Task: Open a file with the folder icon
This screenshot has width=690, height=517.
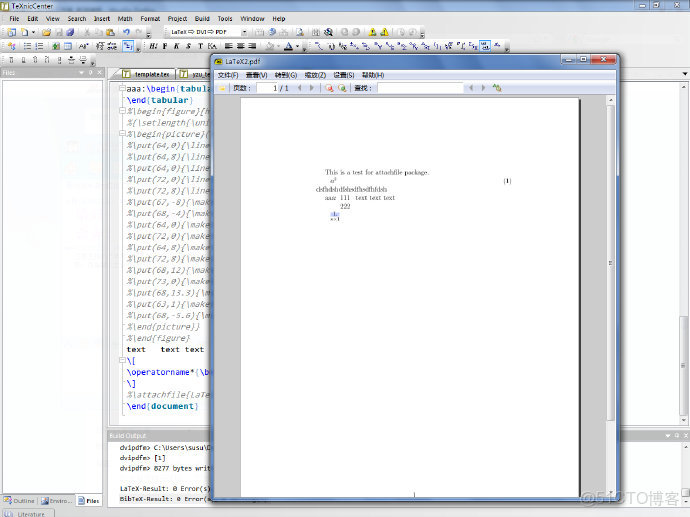Action: coord(47,32)
